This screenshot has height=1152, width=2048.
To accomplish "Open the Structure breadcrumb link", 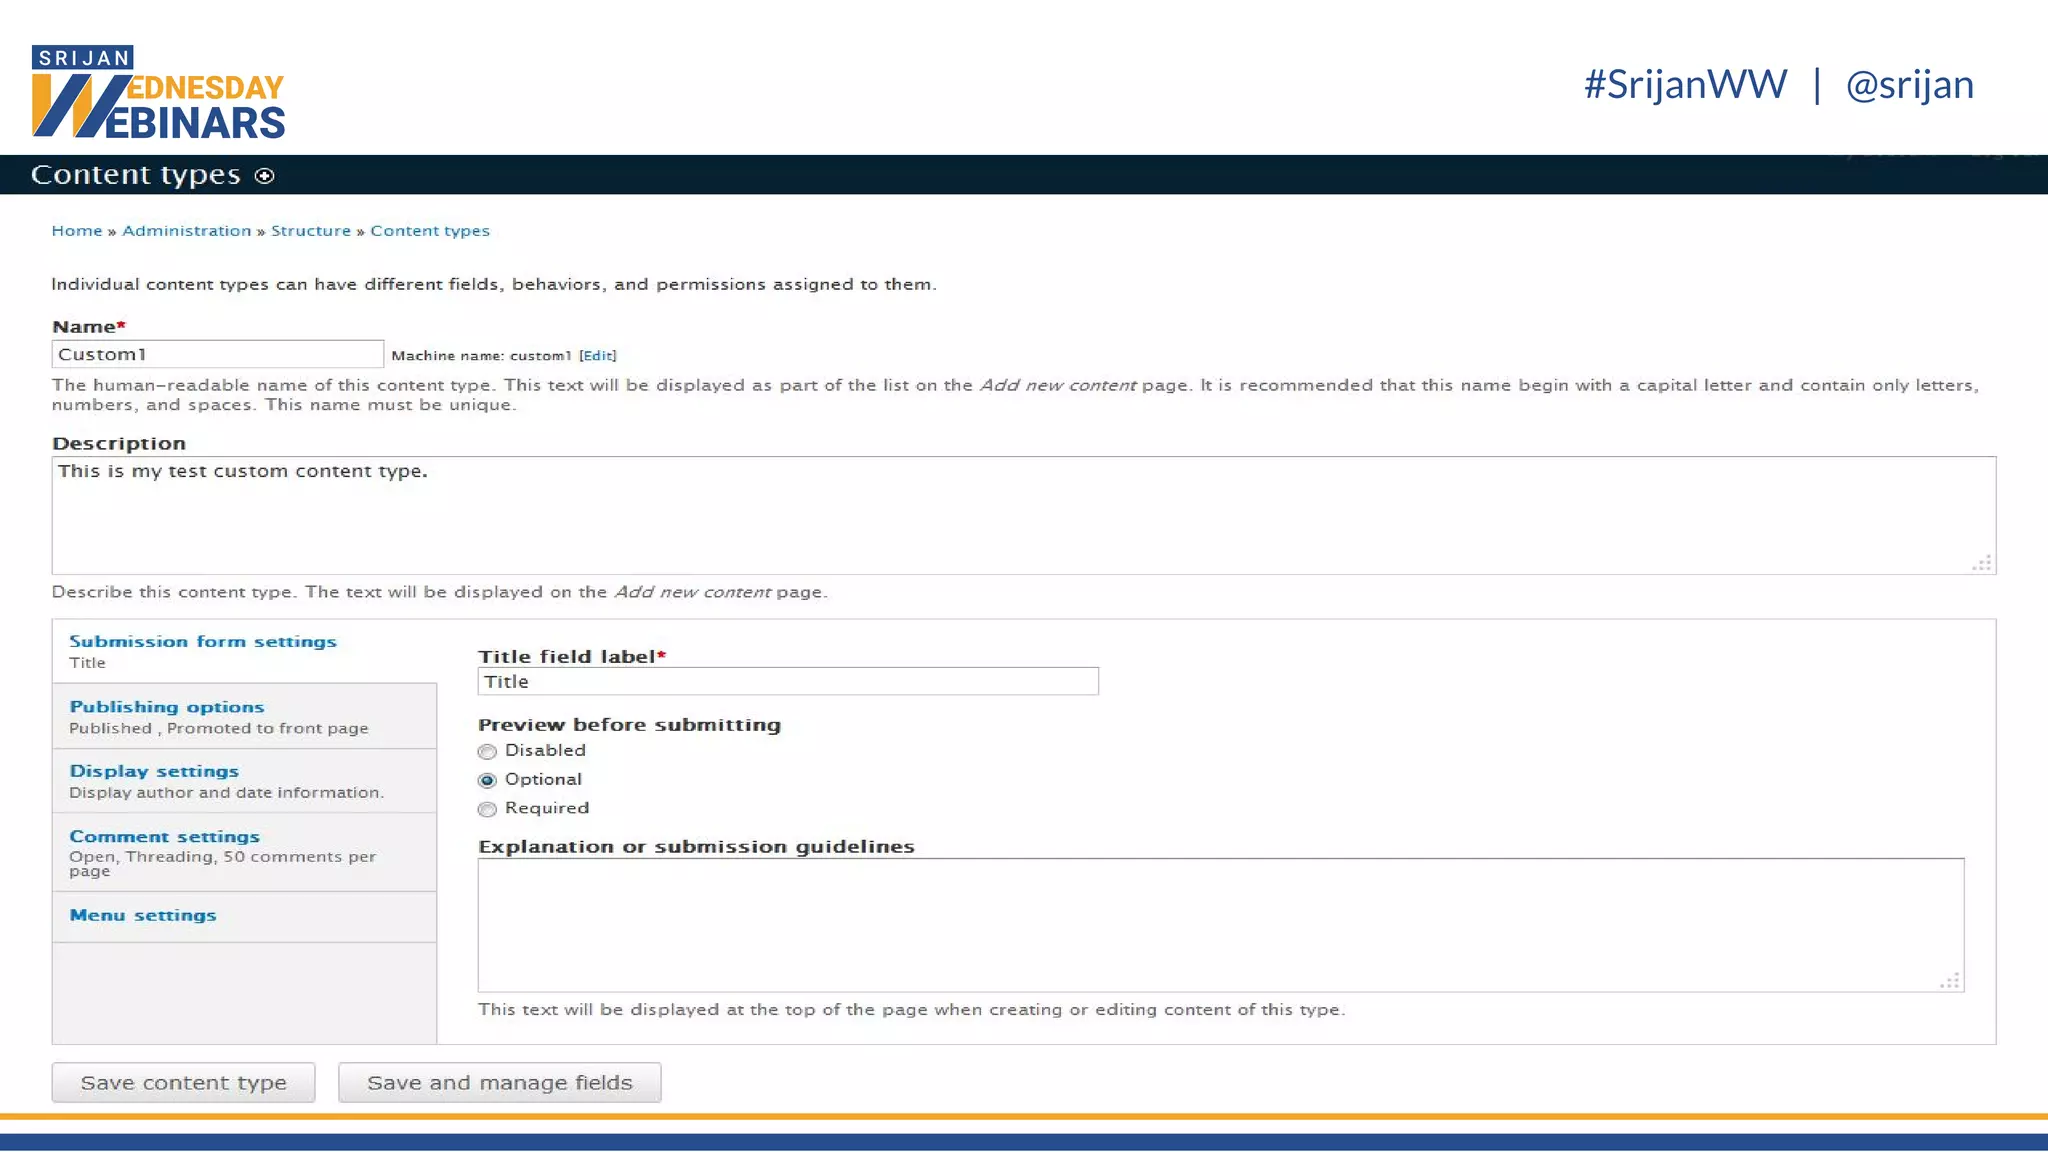I will [310, 231].
